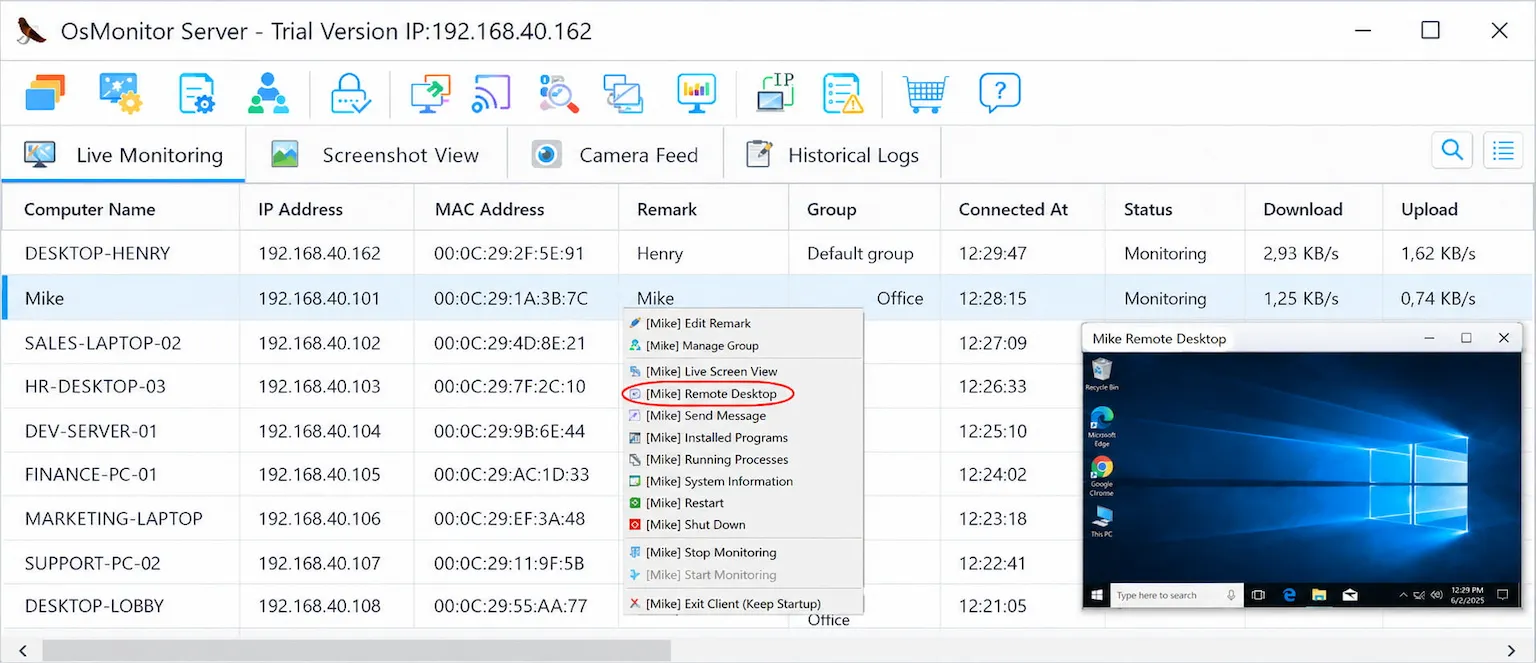Viewport: 1536px width, 663px height.
Task: Click Google Chrome shortcut on remote desktop
Action: coord(1101,476)
